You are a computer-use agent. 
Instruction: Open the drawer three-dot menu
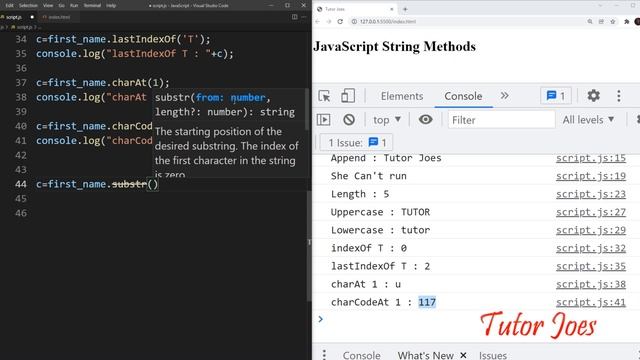[x=324, y=355]
